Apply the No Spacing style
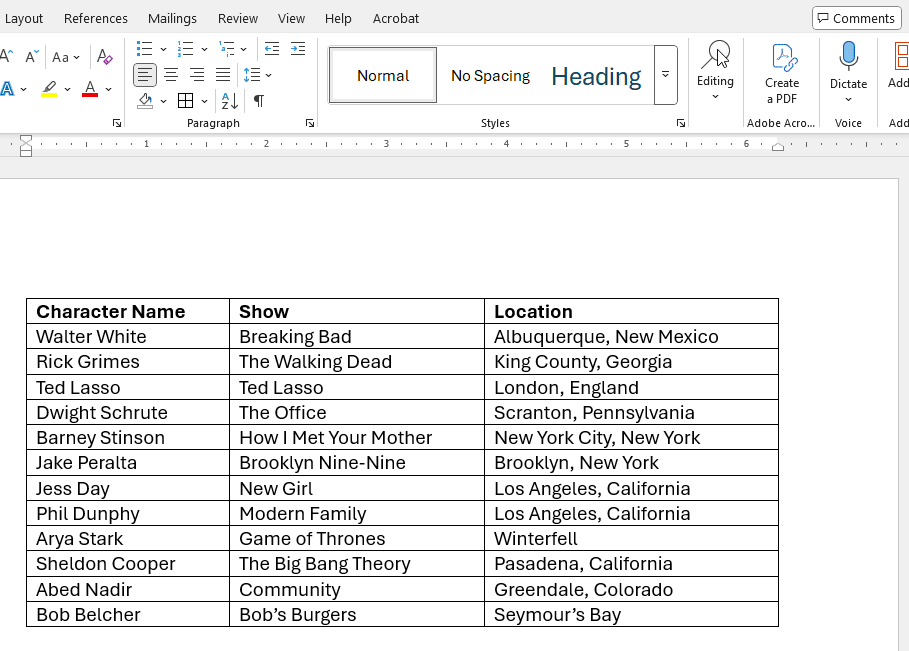The image size is (909, 651). [x=490, y=76]
